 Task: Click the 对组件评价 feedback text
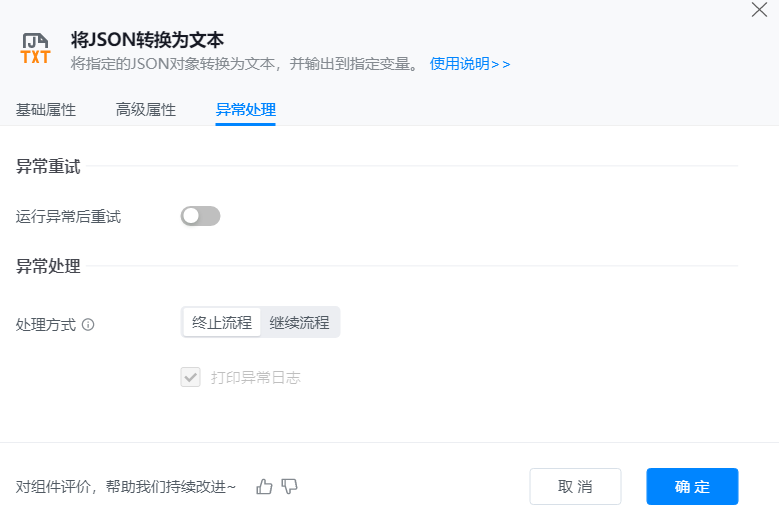point(126,487)
